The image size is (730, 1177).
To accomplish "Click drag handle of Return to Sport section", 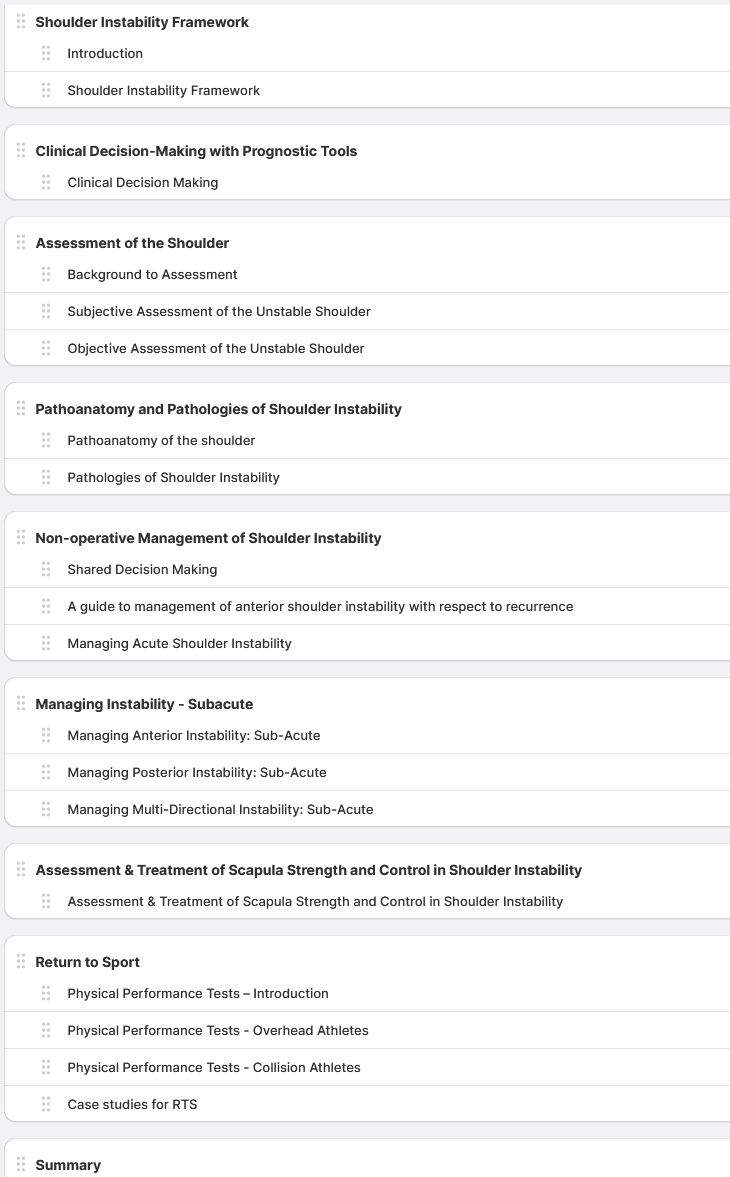I will pyautogui.click(x=21, y=962).
